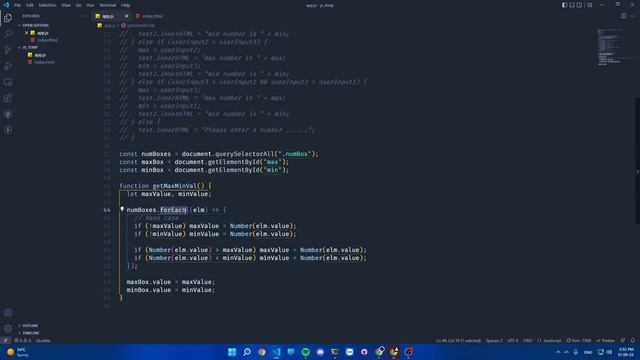Open the Edit menu
Viewport: 640px width, 360px height.
pyautogui.click(x=30, y=5)
